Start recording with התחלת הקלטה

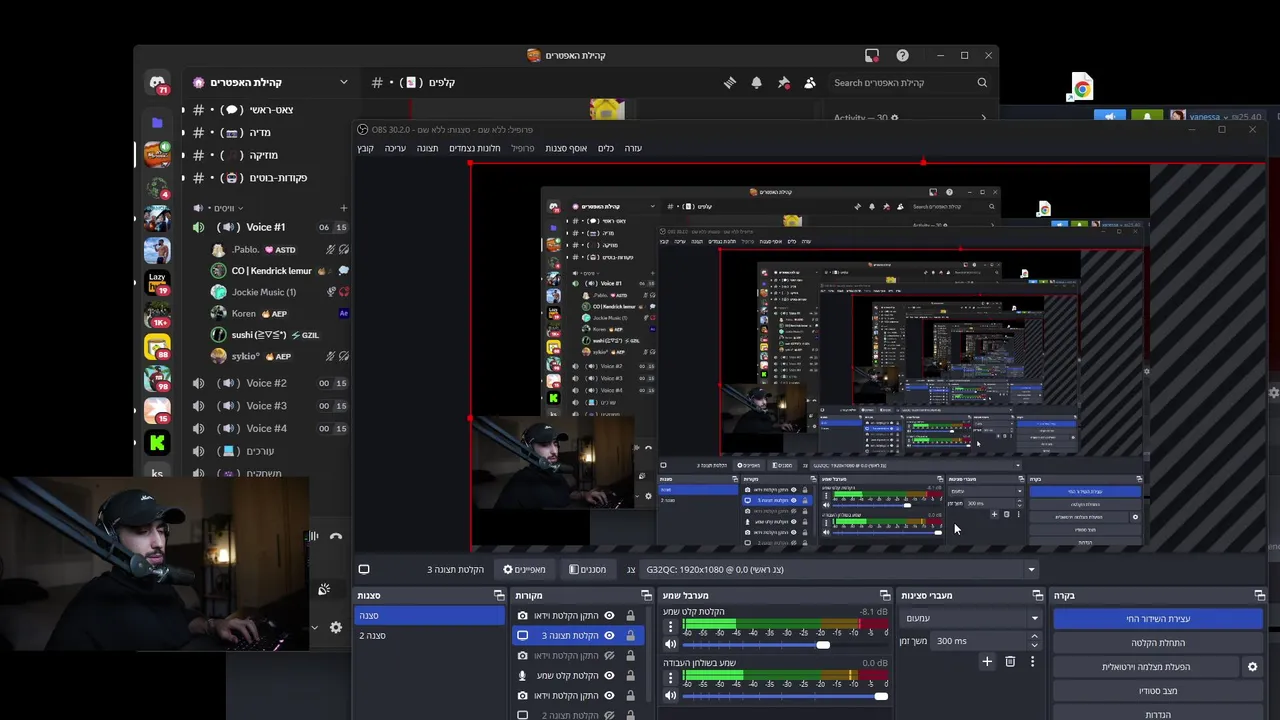(x=1158, y=643)
